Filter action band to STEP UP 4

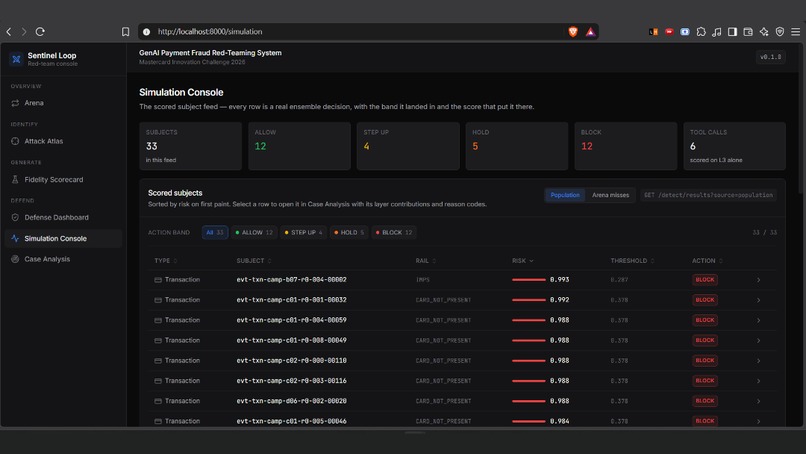point(303,232)
